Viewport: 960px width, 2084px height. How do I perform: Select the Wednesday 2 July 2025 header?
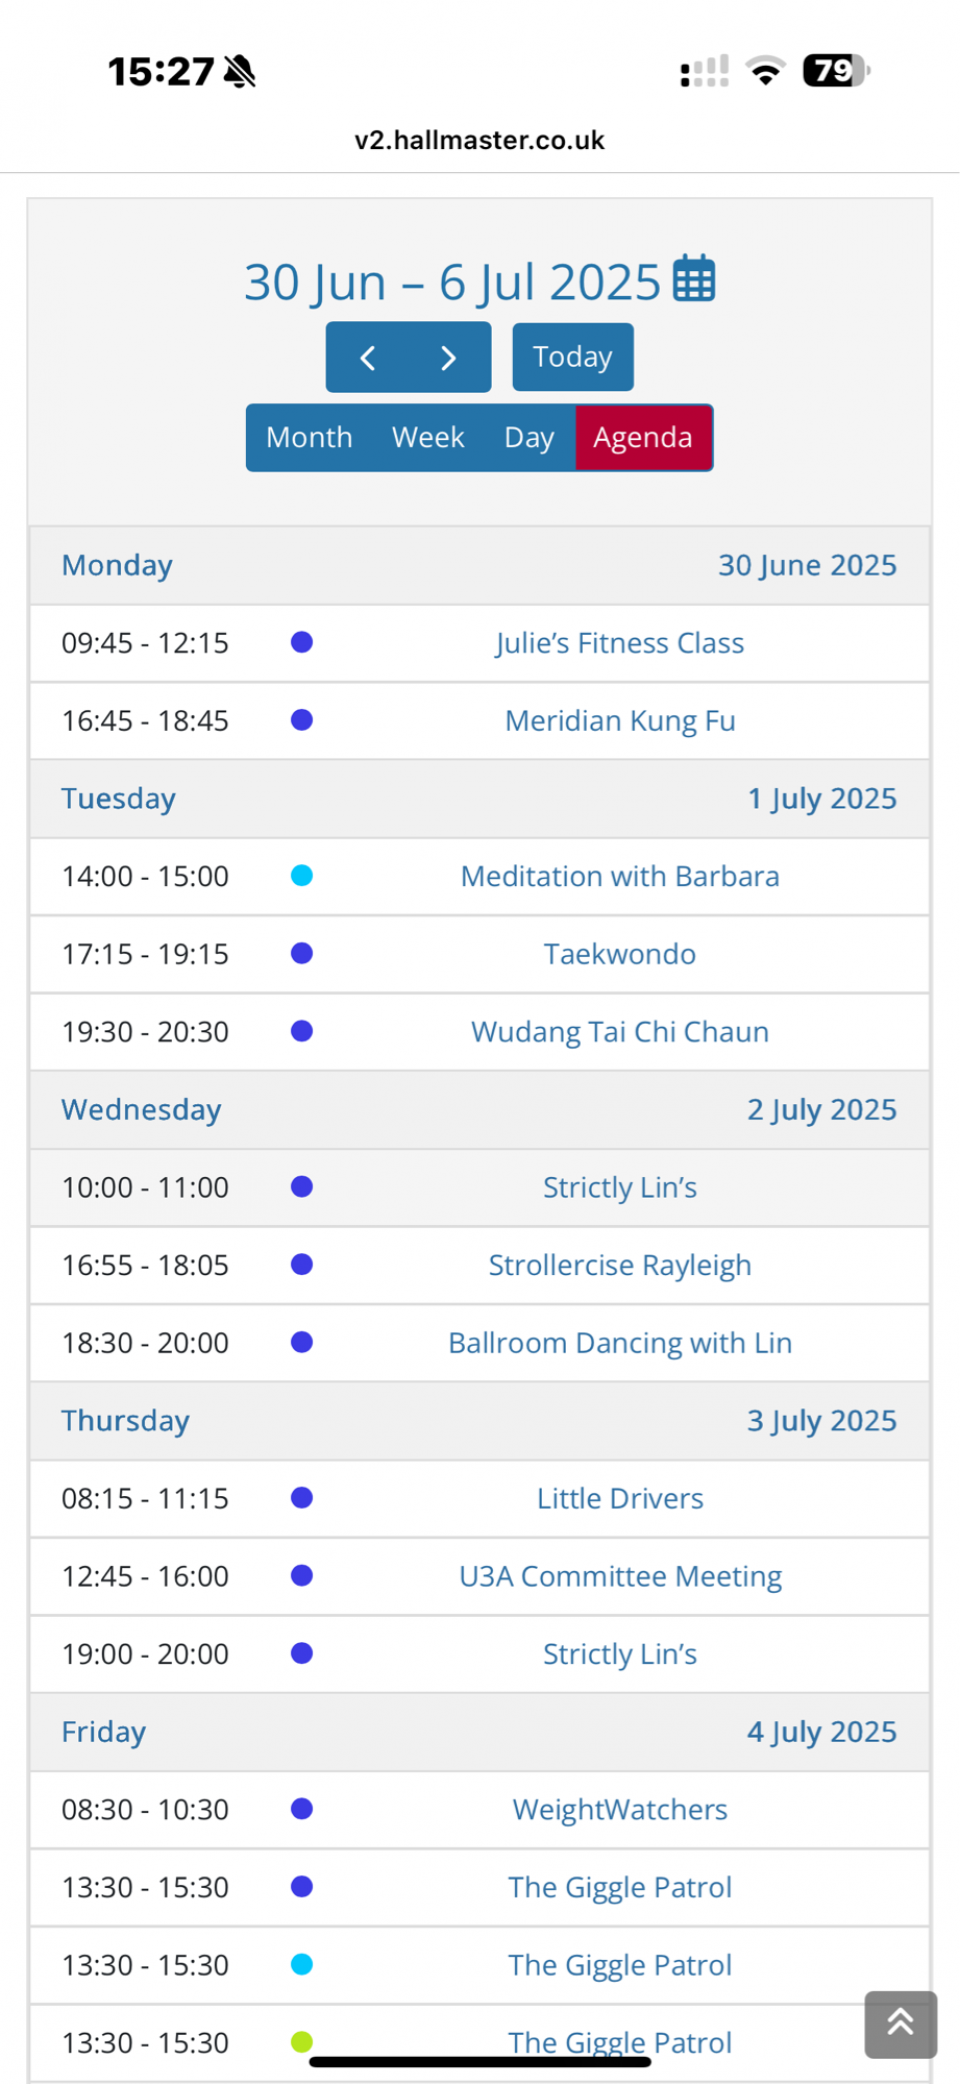(x=480, y=1110)
